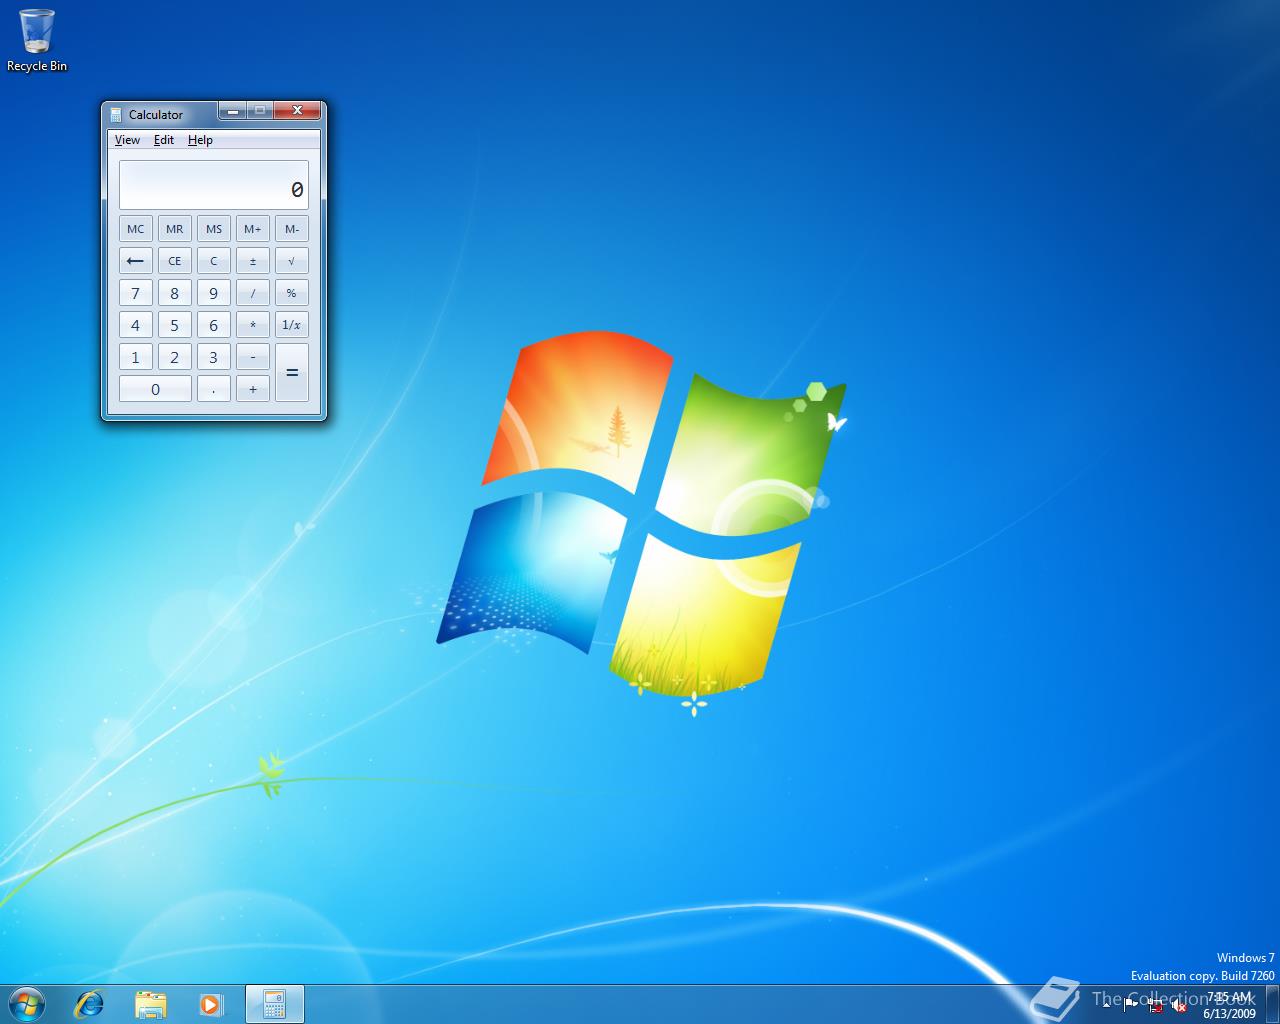Screen dimensions: 1280x1024
Task: Click the Show desktop button
Action: click(x=1272, y=1004)
